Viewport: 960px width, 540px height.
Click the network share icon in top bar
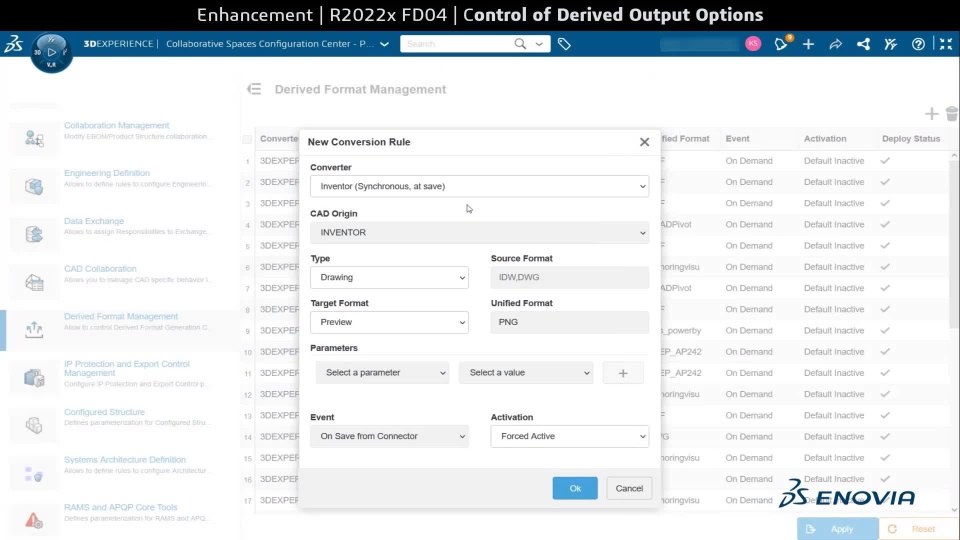tap(863, 44)
